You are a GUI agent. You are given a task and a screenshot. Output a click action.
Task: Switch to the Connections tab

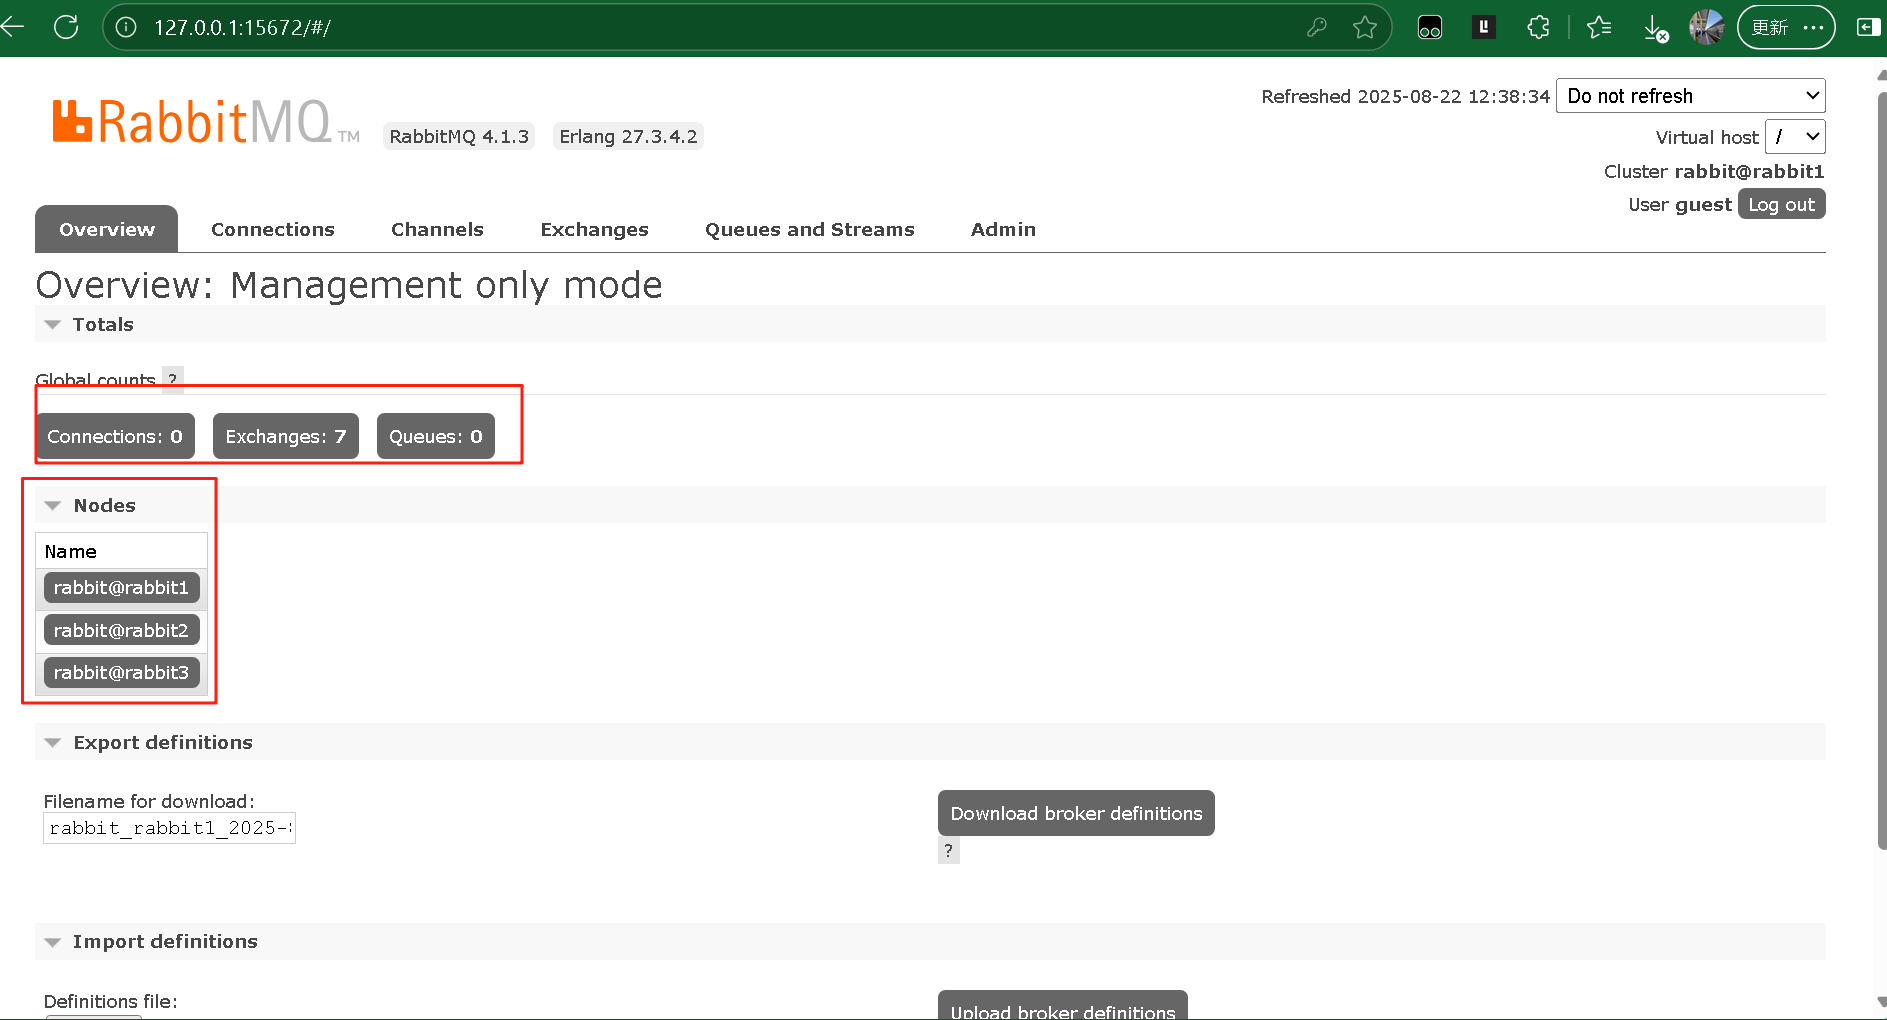point(272,229)
